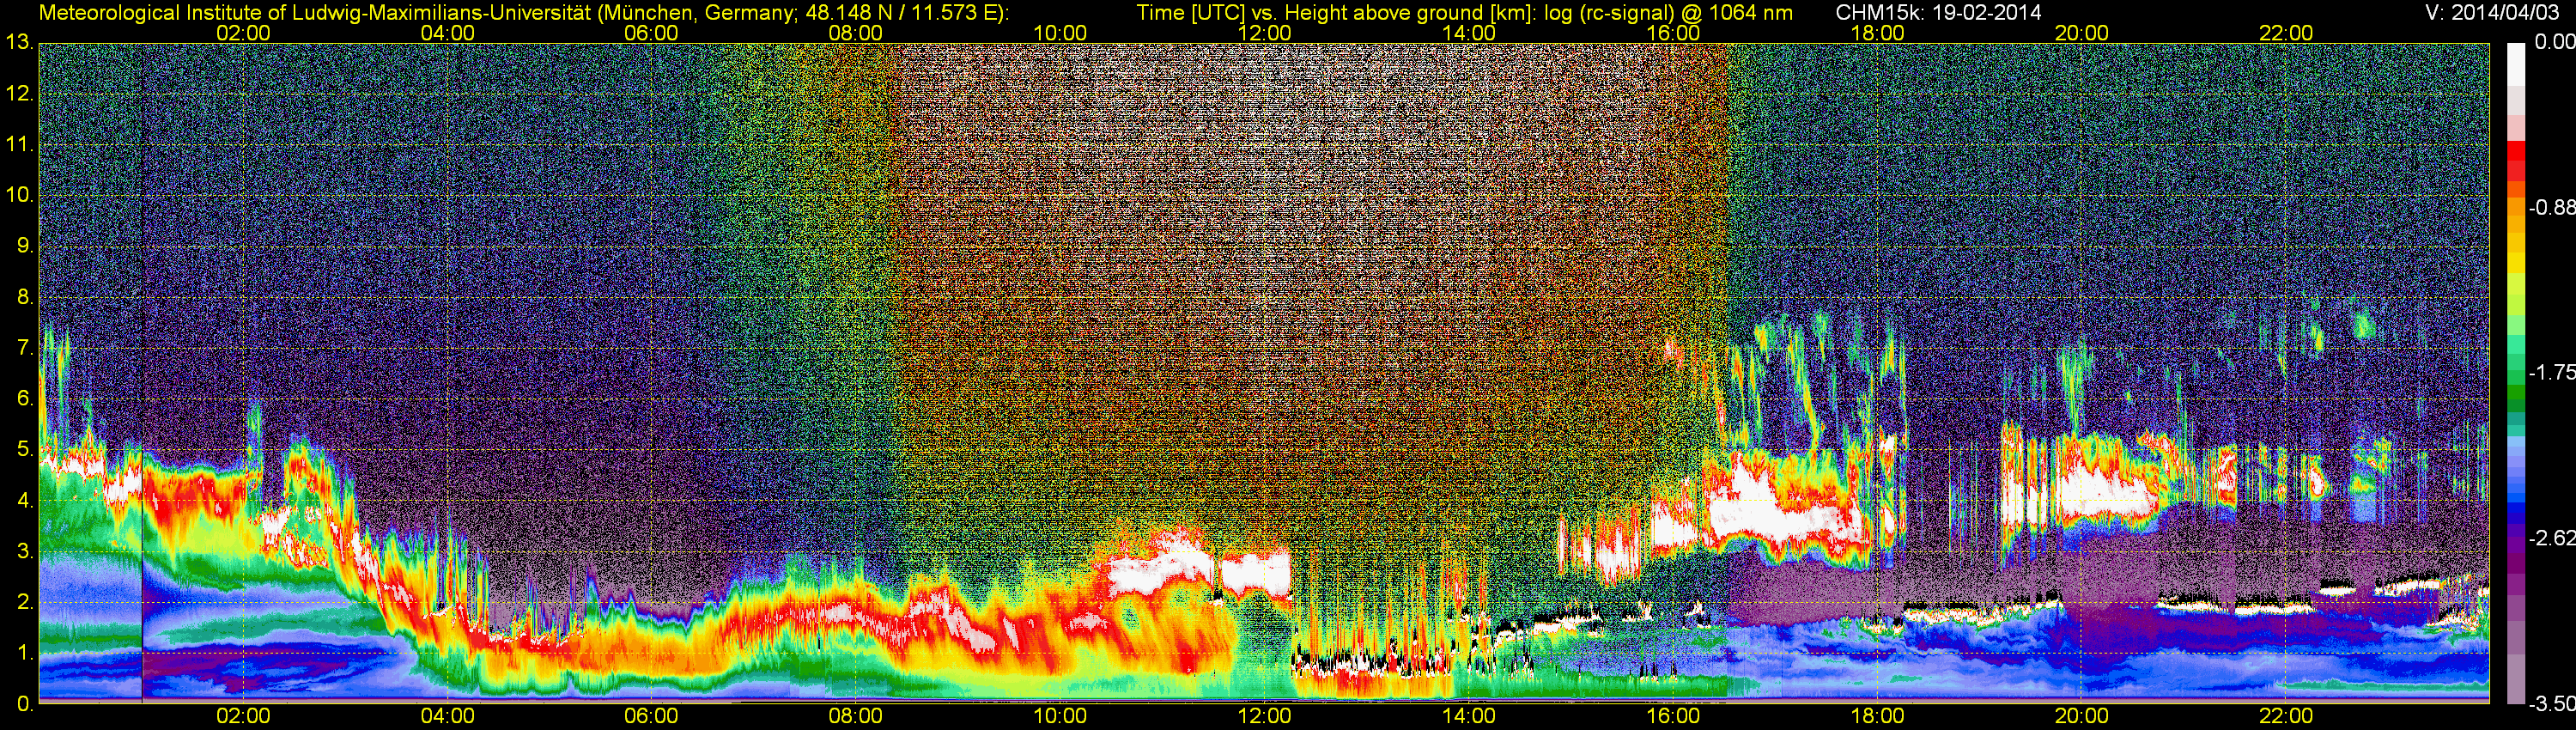
Task: Click the 18:00 label on the lower time axis
Action: [1877, 716]
